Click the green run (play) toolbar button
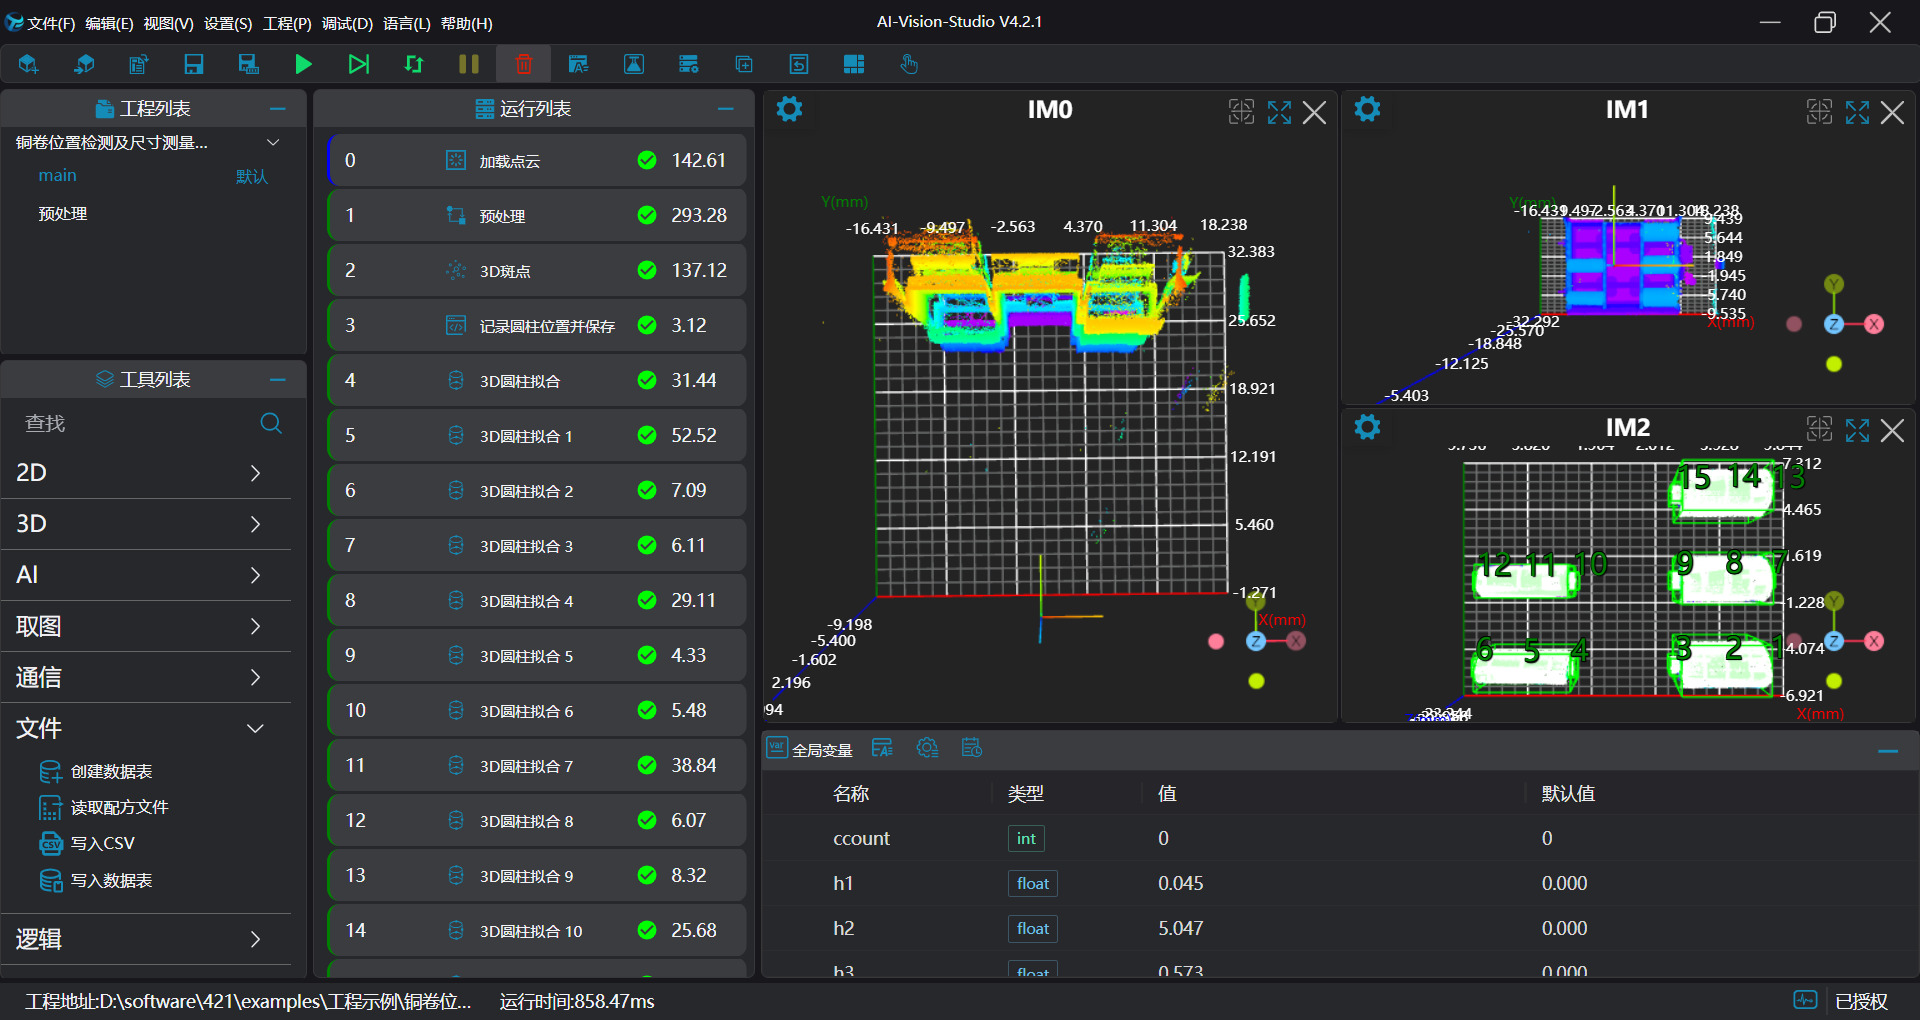 (303, 65)
